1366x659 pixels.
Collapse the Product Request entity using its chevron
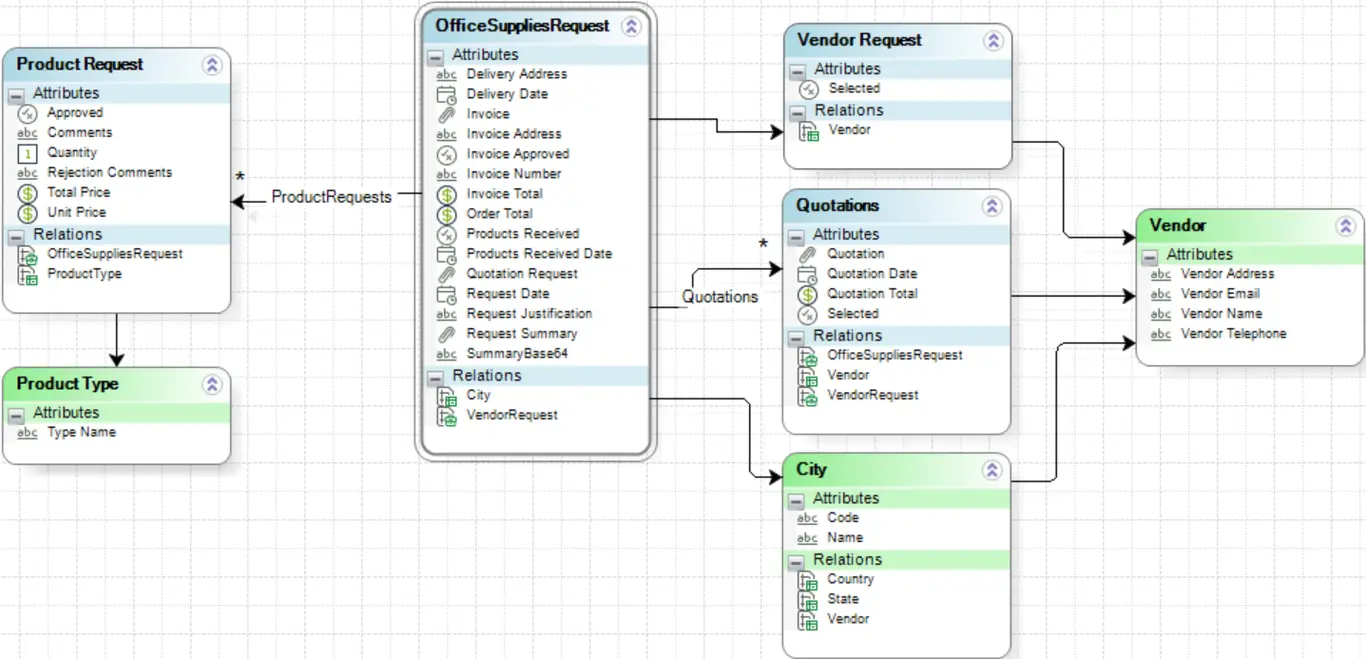click(212, 65)
